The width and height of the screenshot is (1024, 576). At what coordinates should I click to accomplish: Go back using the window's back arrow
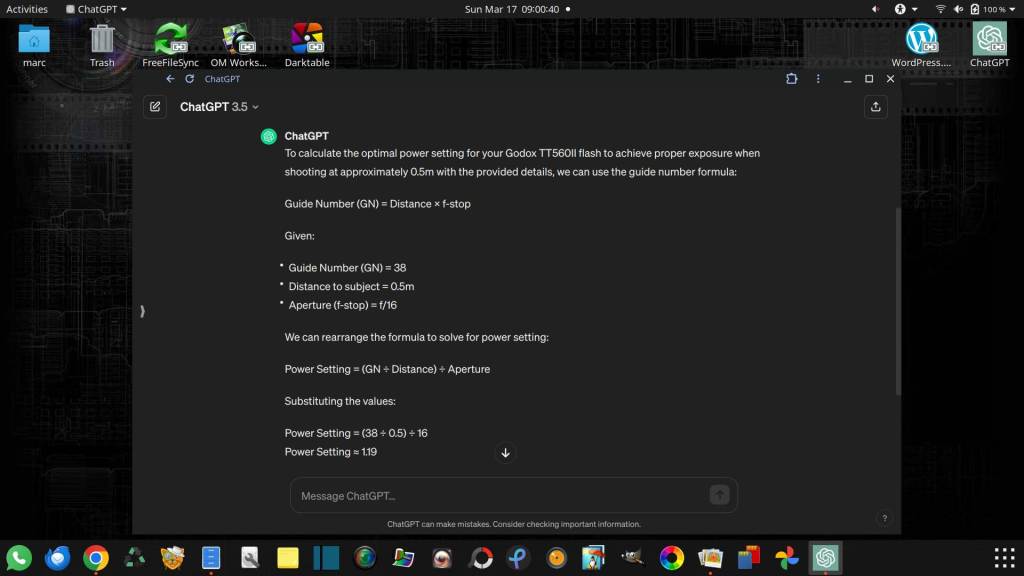(x=170, y=79)
